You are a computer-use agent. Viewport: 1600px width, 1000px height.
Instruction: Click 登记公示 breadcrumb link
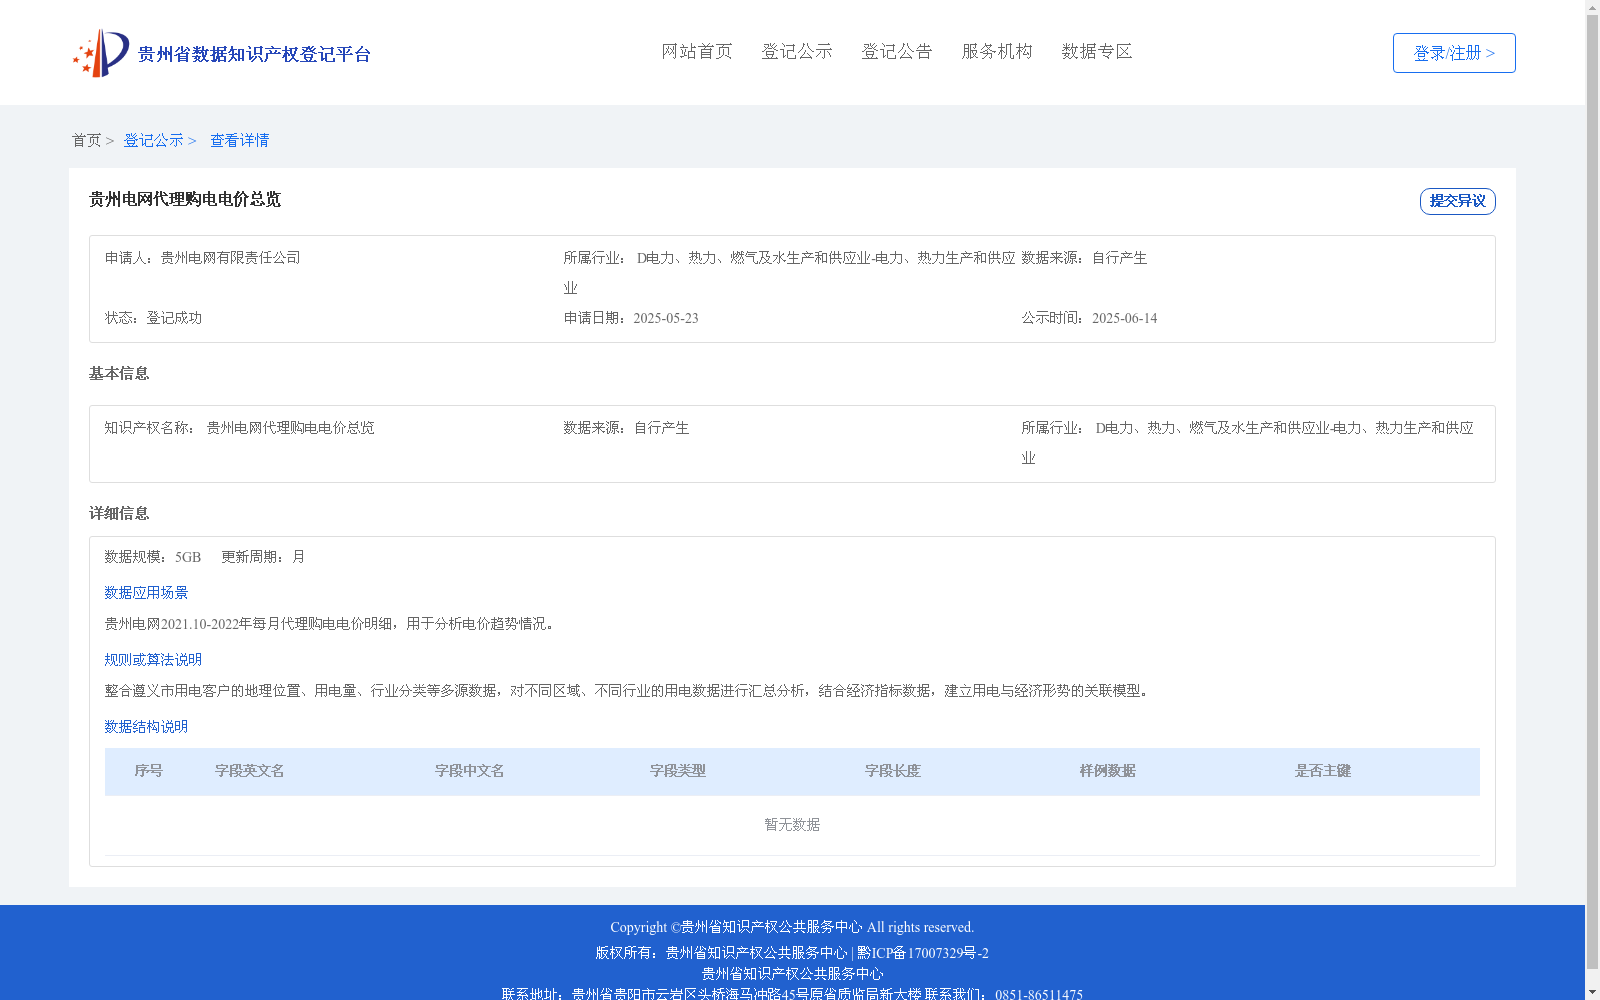(153, 140)
